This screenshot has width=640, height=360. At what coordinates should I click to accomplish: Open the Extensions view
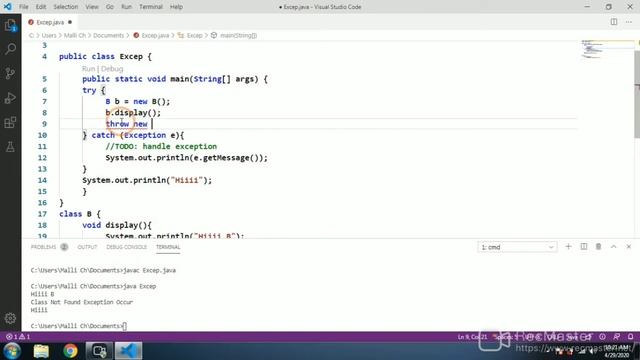10,122
